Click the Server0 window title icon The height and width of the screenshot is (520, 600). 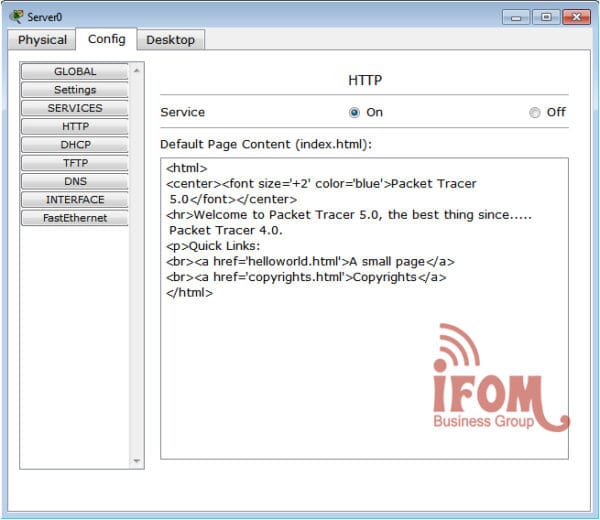tap(17, 16)
